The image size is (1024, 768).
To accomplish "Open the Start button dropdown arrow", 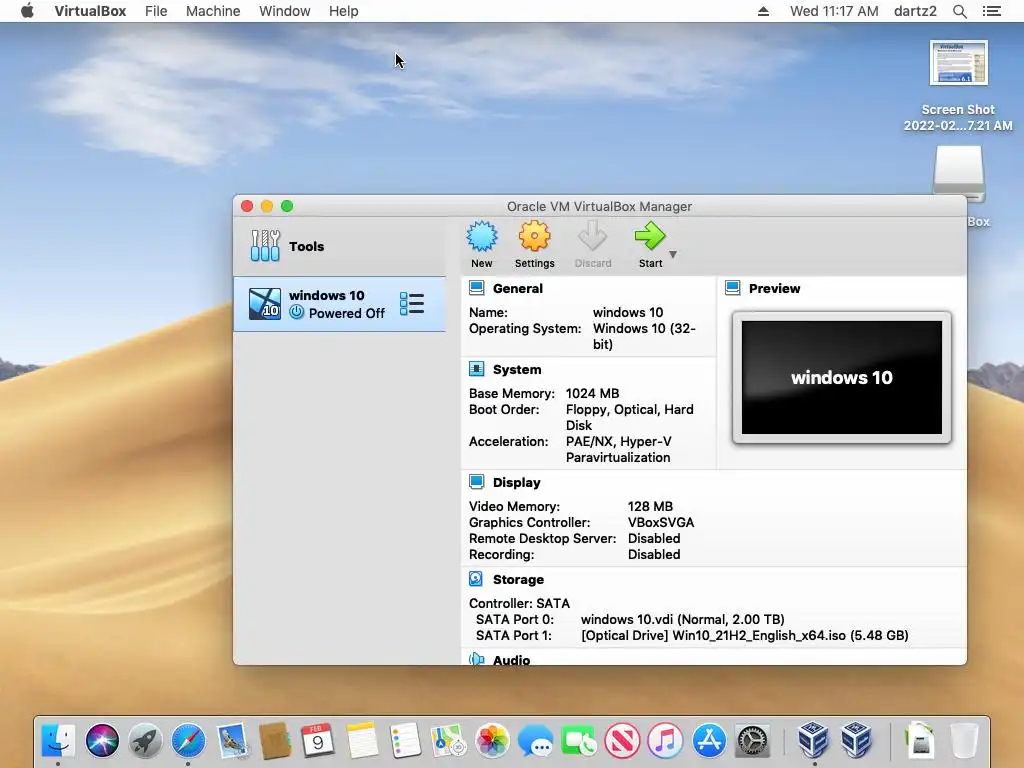I will click(x=673, y=254).
